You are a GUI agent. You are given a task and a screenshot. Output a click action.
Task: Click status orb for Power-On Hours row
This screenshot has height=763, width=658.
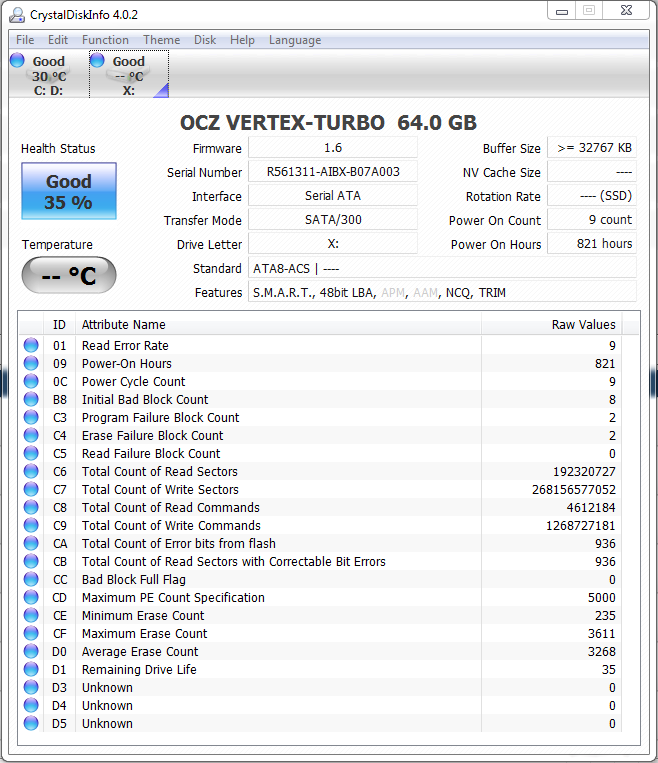(x=31, y=363)
